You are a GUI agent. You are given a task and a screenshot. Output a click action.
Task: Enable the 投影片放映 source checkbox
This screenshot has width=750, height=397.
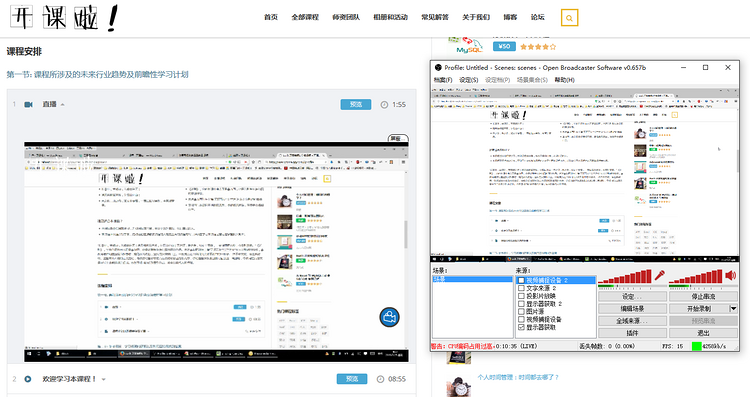click(521, 296)
